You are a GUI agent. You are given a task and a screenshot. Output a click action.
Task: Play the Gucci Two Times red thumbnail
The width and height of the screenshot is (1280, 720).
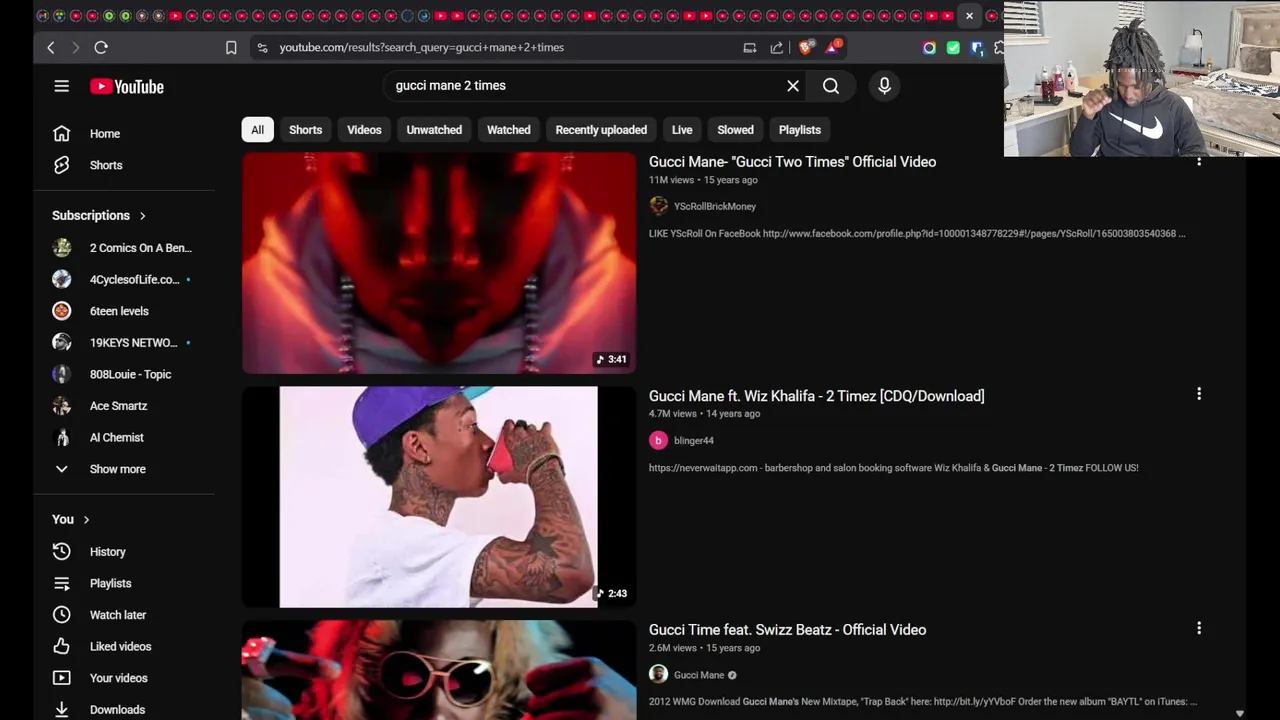coord(438,263)
